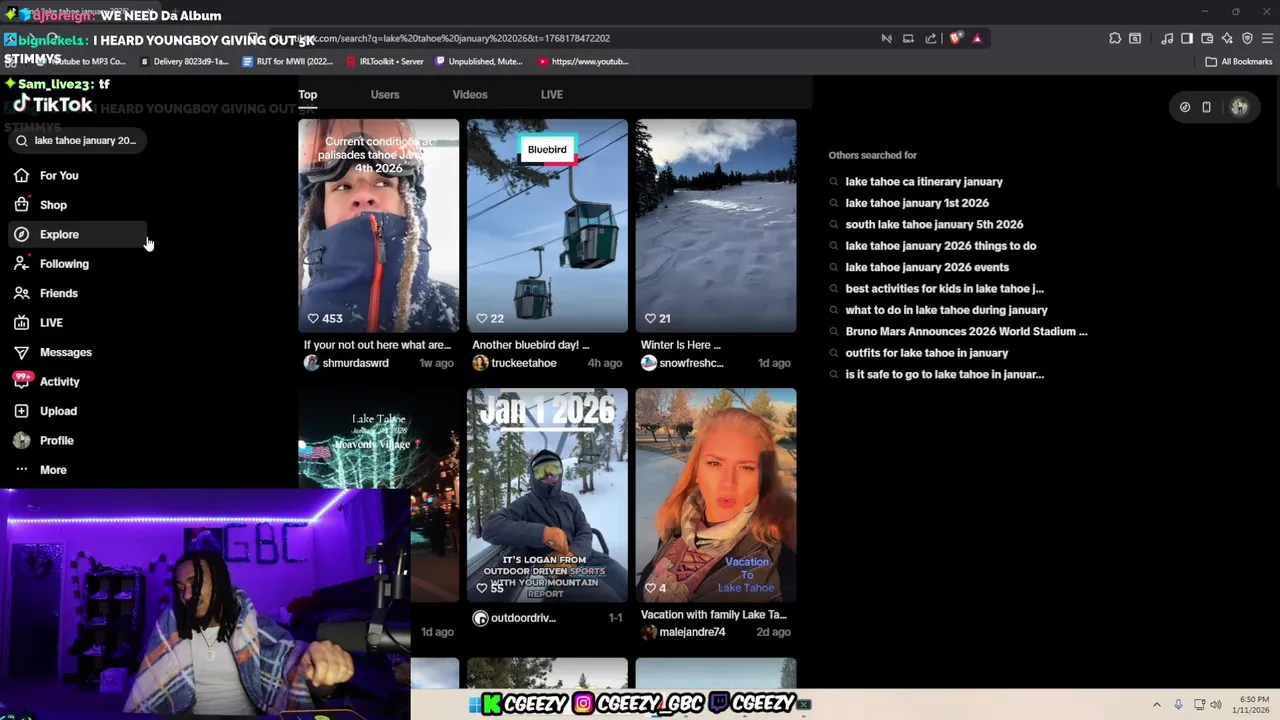Open the music playlist icon in toolbar

click(x=1167, y=38)
